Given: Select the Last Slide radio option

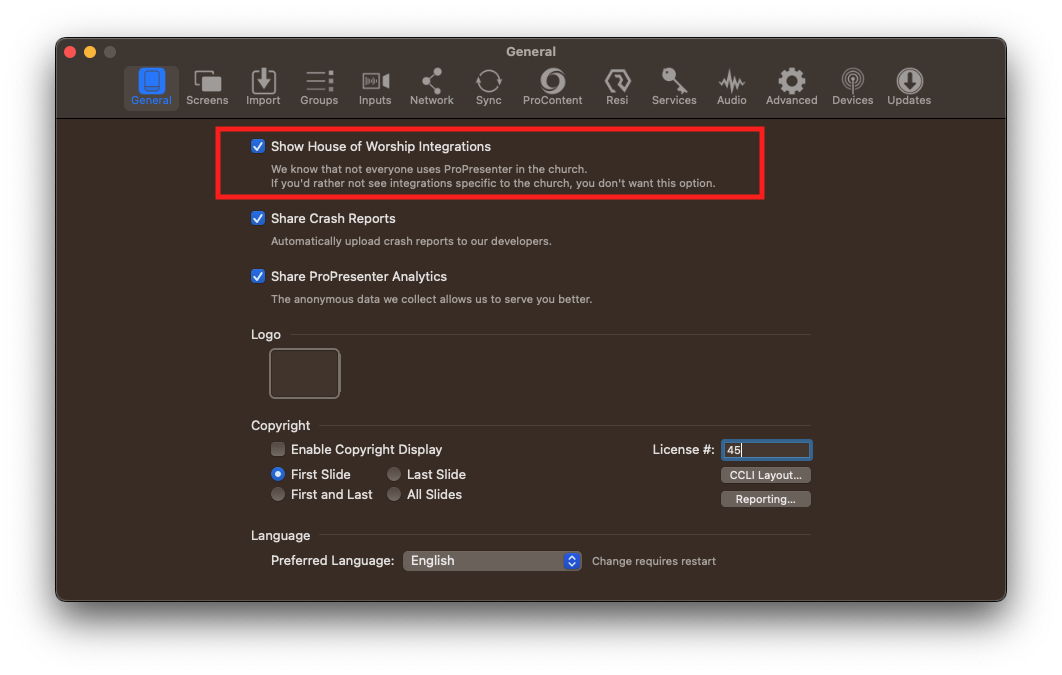Looking at the screenshot, I should pyautogui.click(x=394, y=474).
